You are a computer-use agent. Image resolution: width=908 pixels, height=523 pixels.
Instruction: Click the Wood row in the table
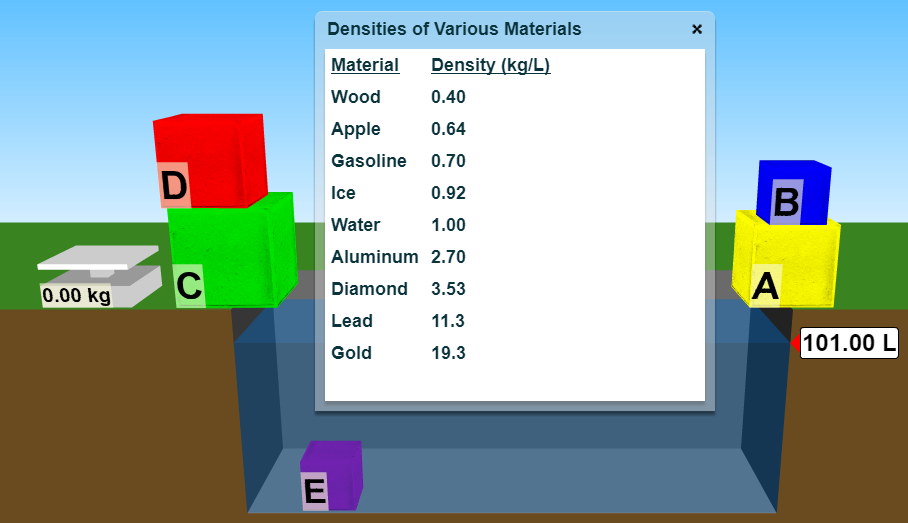point(398,97)
